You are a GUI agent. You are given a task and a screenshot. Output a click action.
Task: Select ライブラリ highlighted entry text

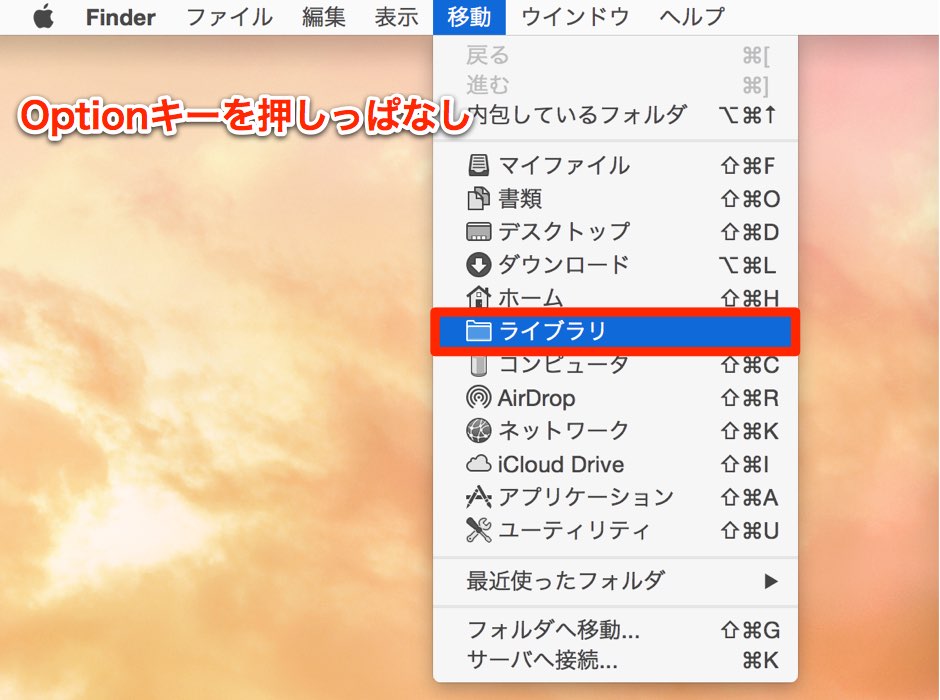pos(553,330)
